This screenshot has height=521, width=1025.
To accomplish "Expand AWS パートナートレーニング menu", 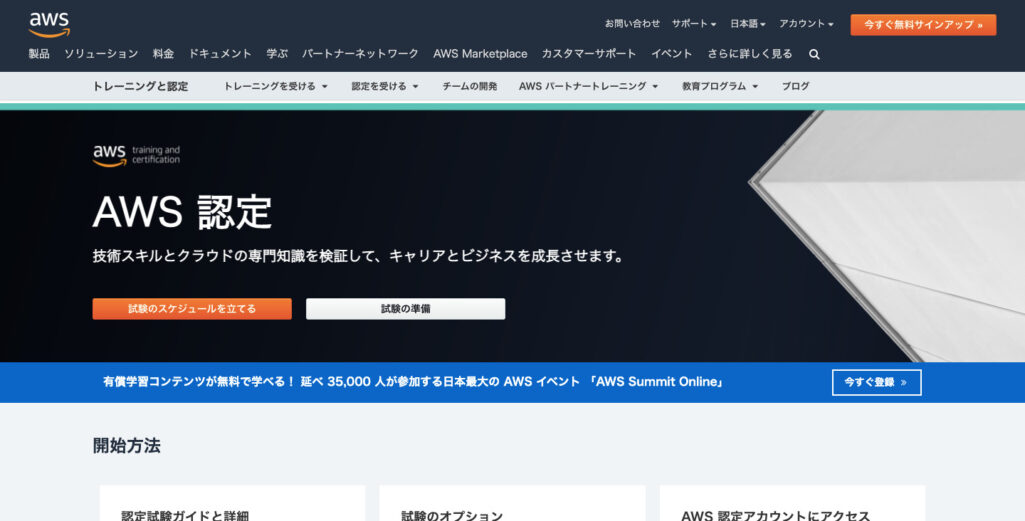I will pos(588,86).
